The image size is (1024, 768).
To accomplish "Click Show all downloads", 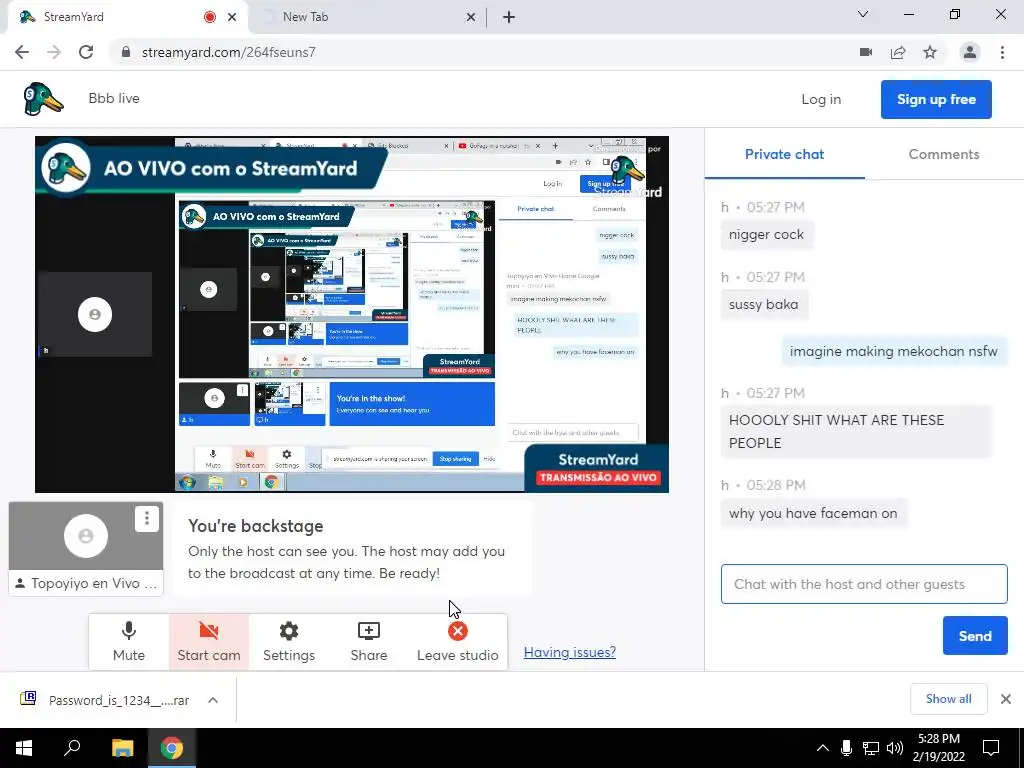I will [x=948, y=699].
